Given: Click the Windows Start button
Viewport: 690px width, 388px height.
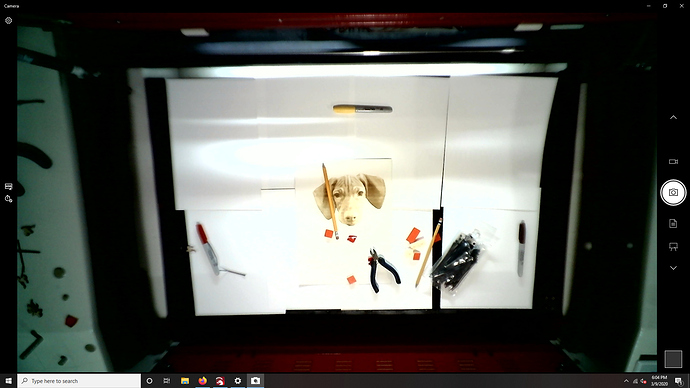Looking at the screenshot, I should coord(8,381).
